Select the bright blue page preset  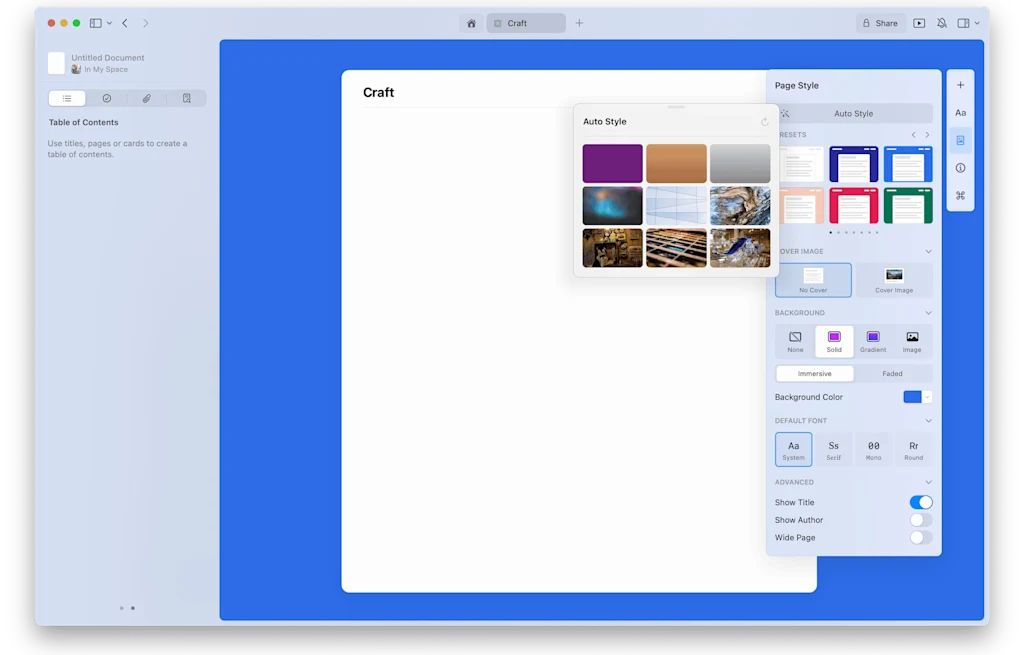[x=908, y=164]
